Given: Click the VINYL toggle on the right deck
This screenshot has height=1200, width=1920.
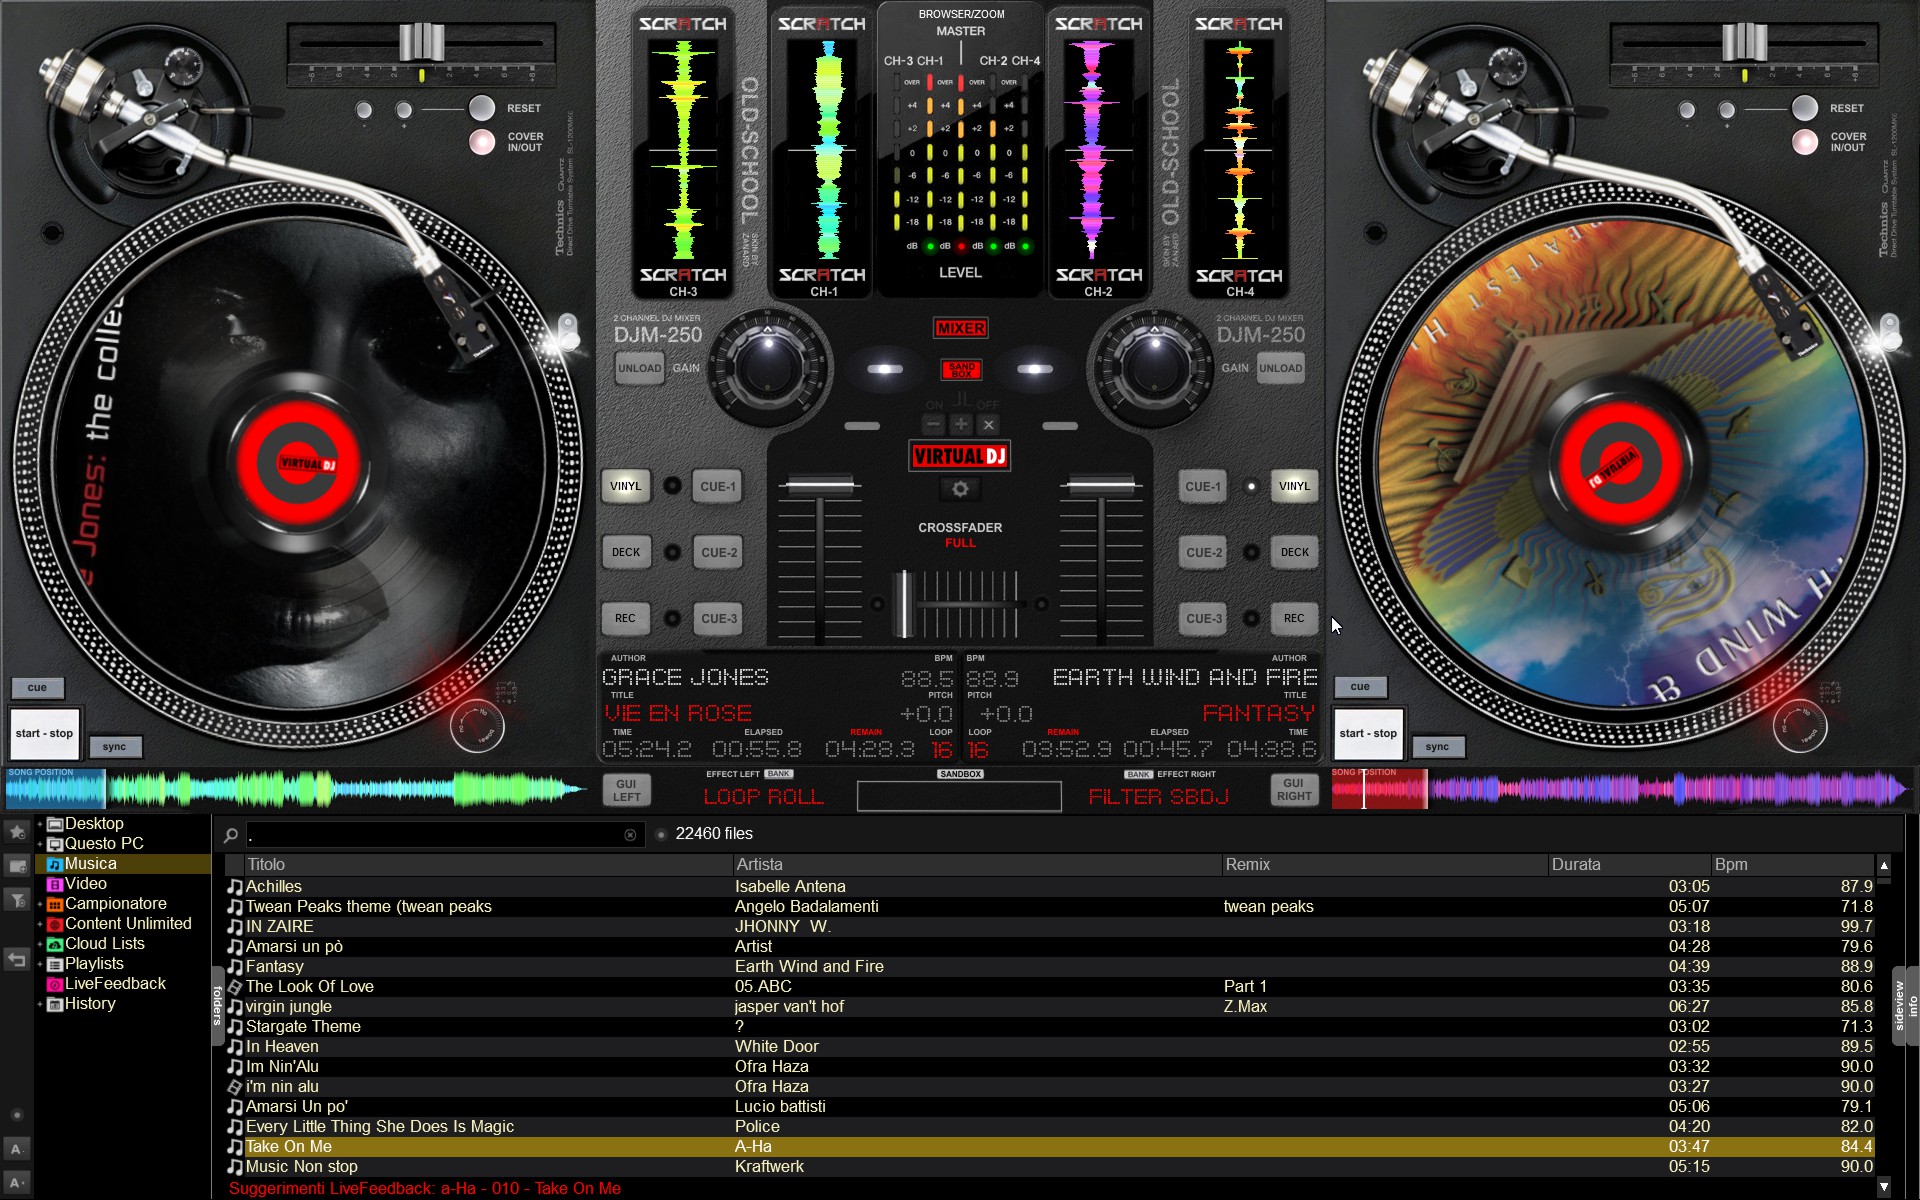Looking at the screenshot, I should (x=1292, y=487).
